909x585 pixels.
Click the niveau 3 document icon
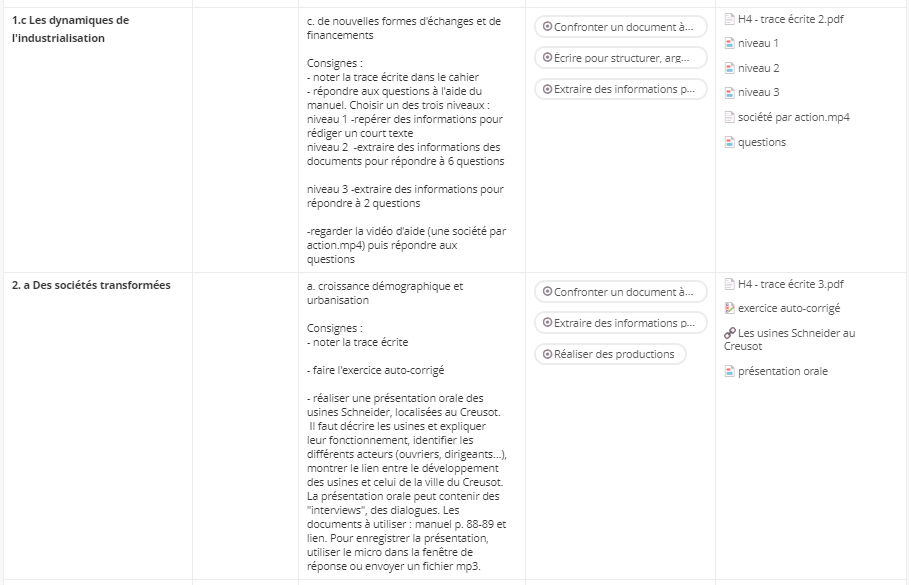pos(729,93)
